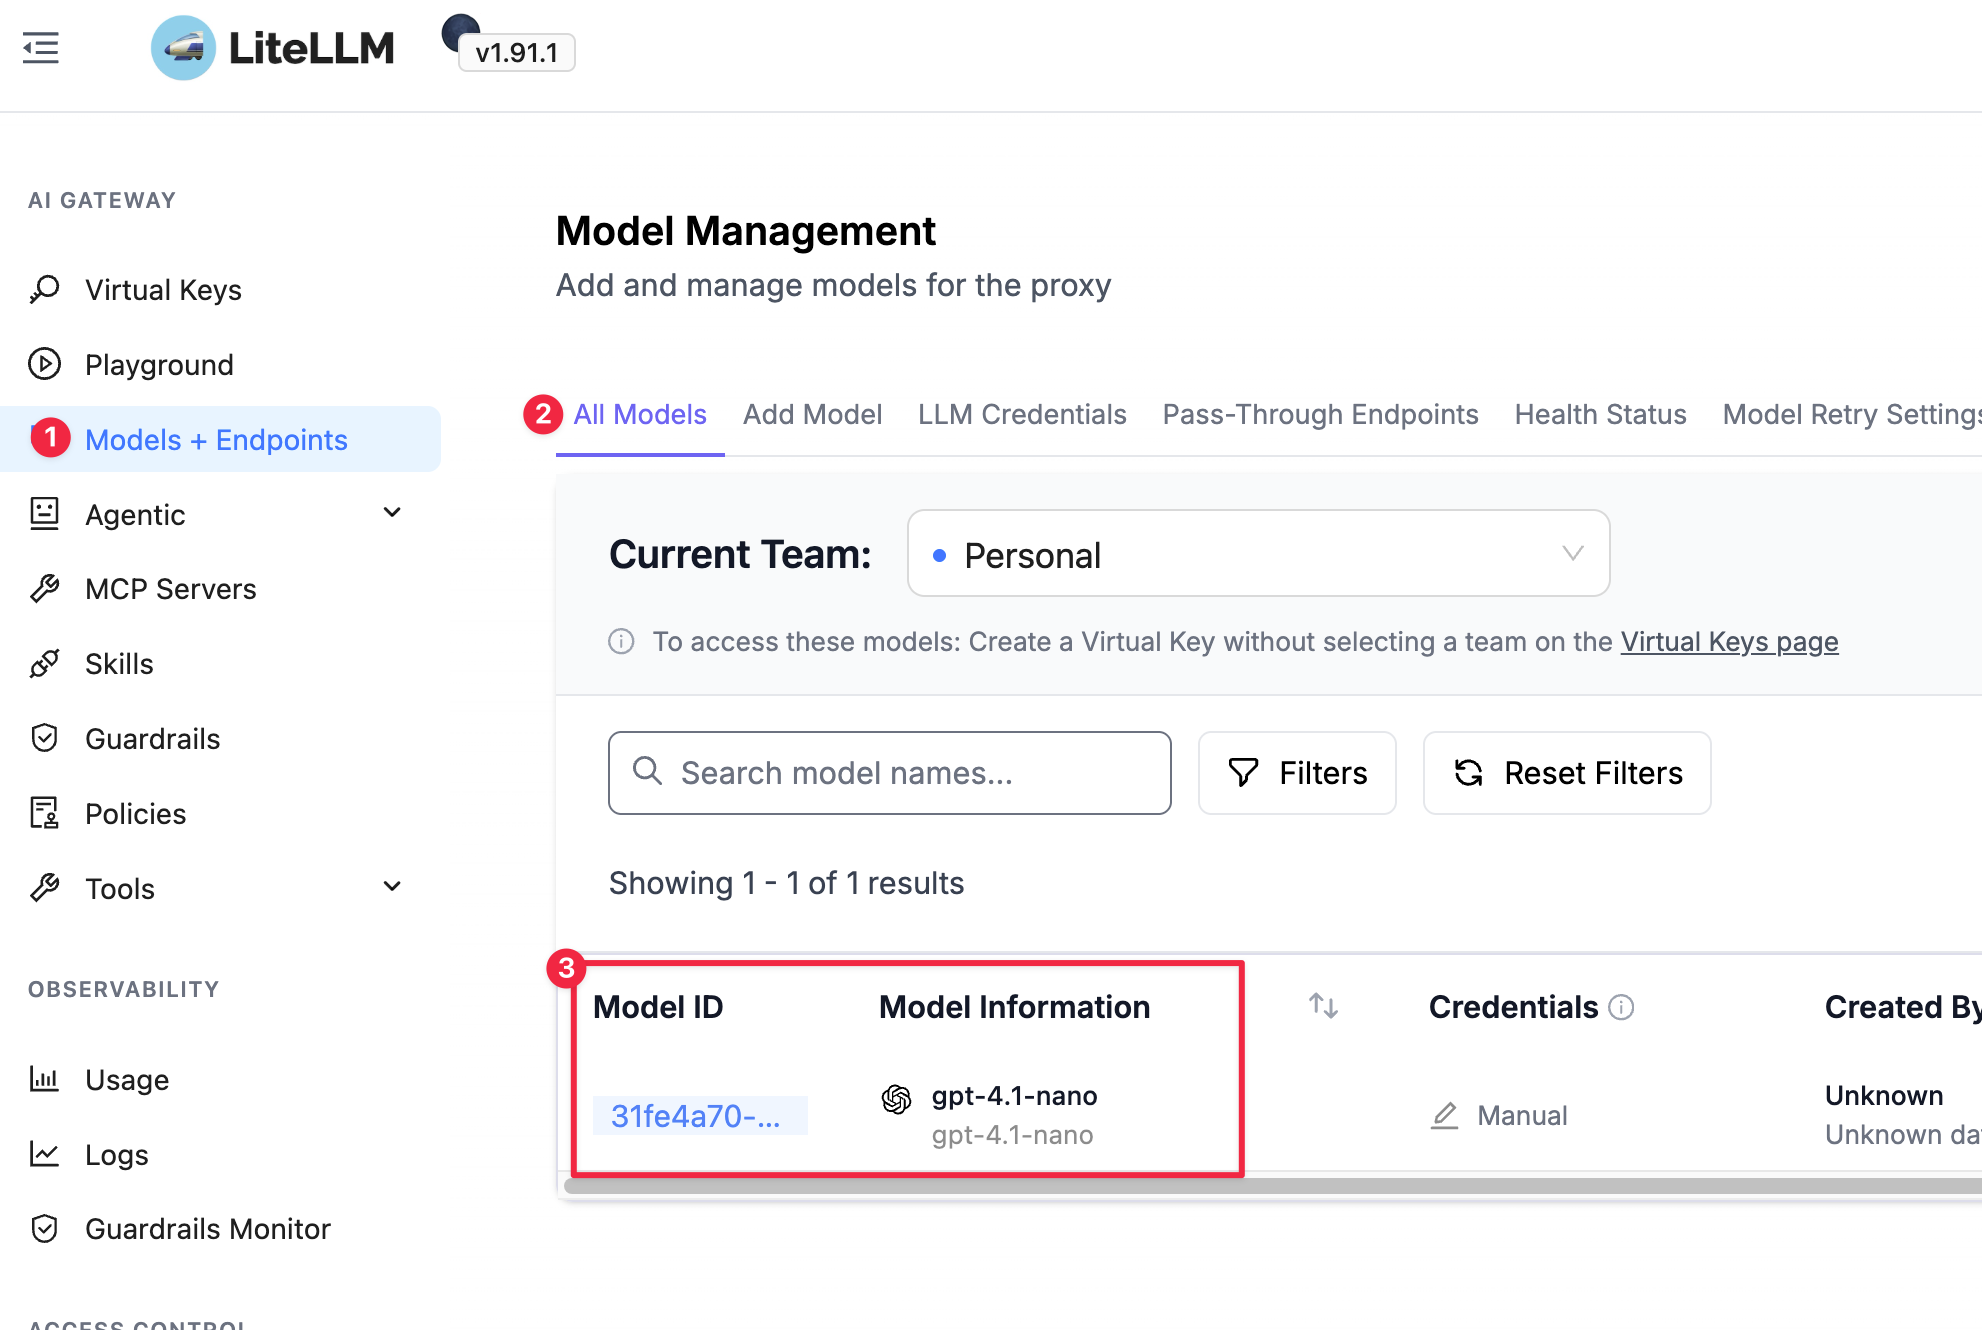Open the Current Team Personal dropdown
The height and width of the screenshot is (1330, 1982).
[x=1258, y=554]
